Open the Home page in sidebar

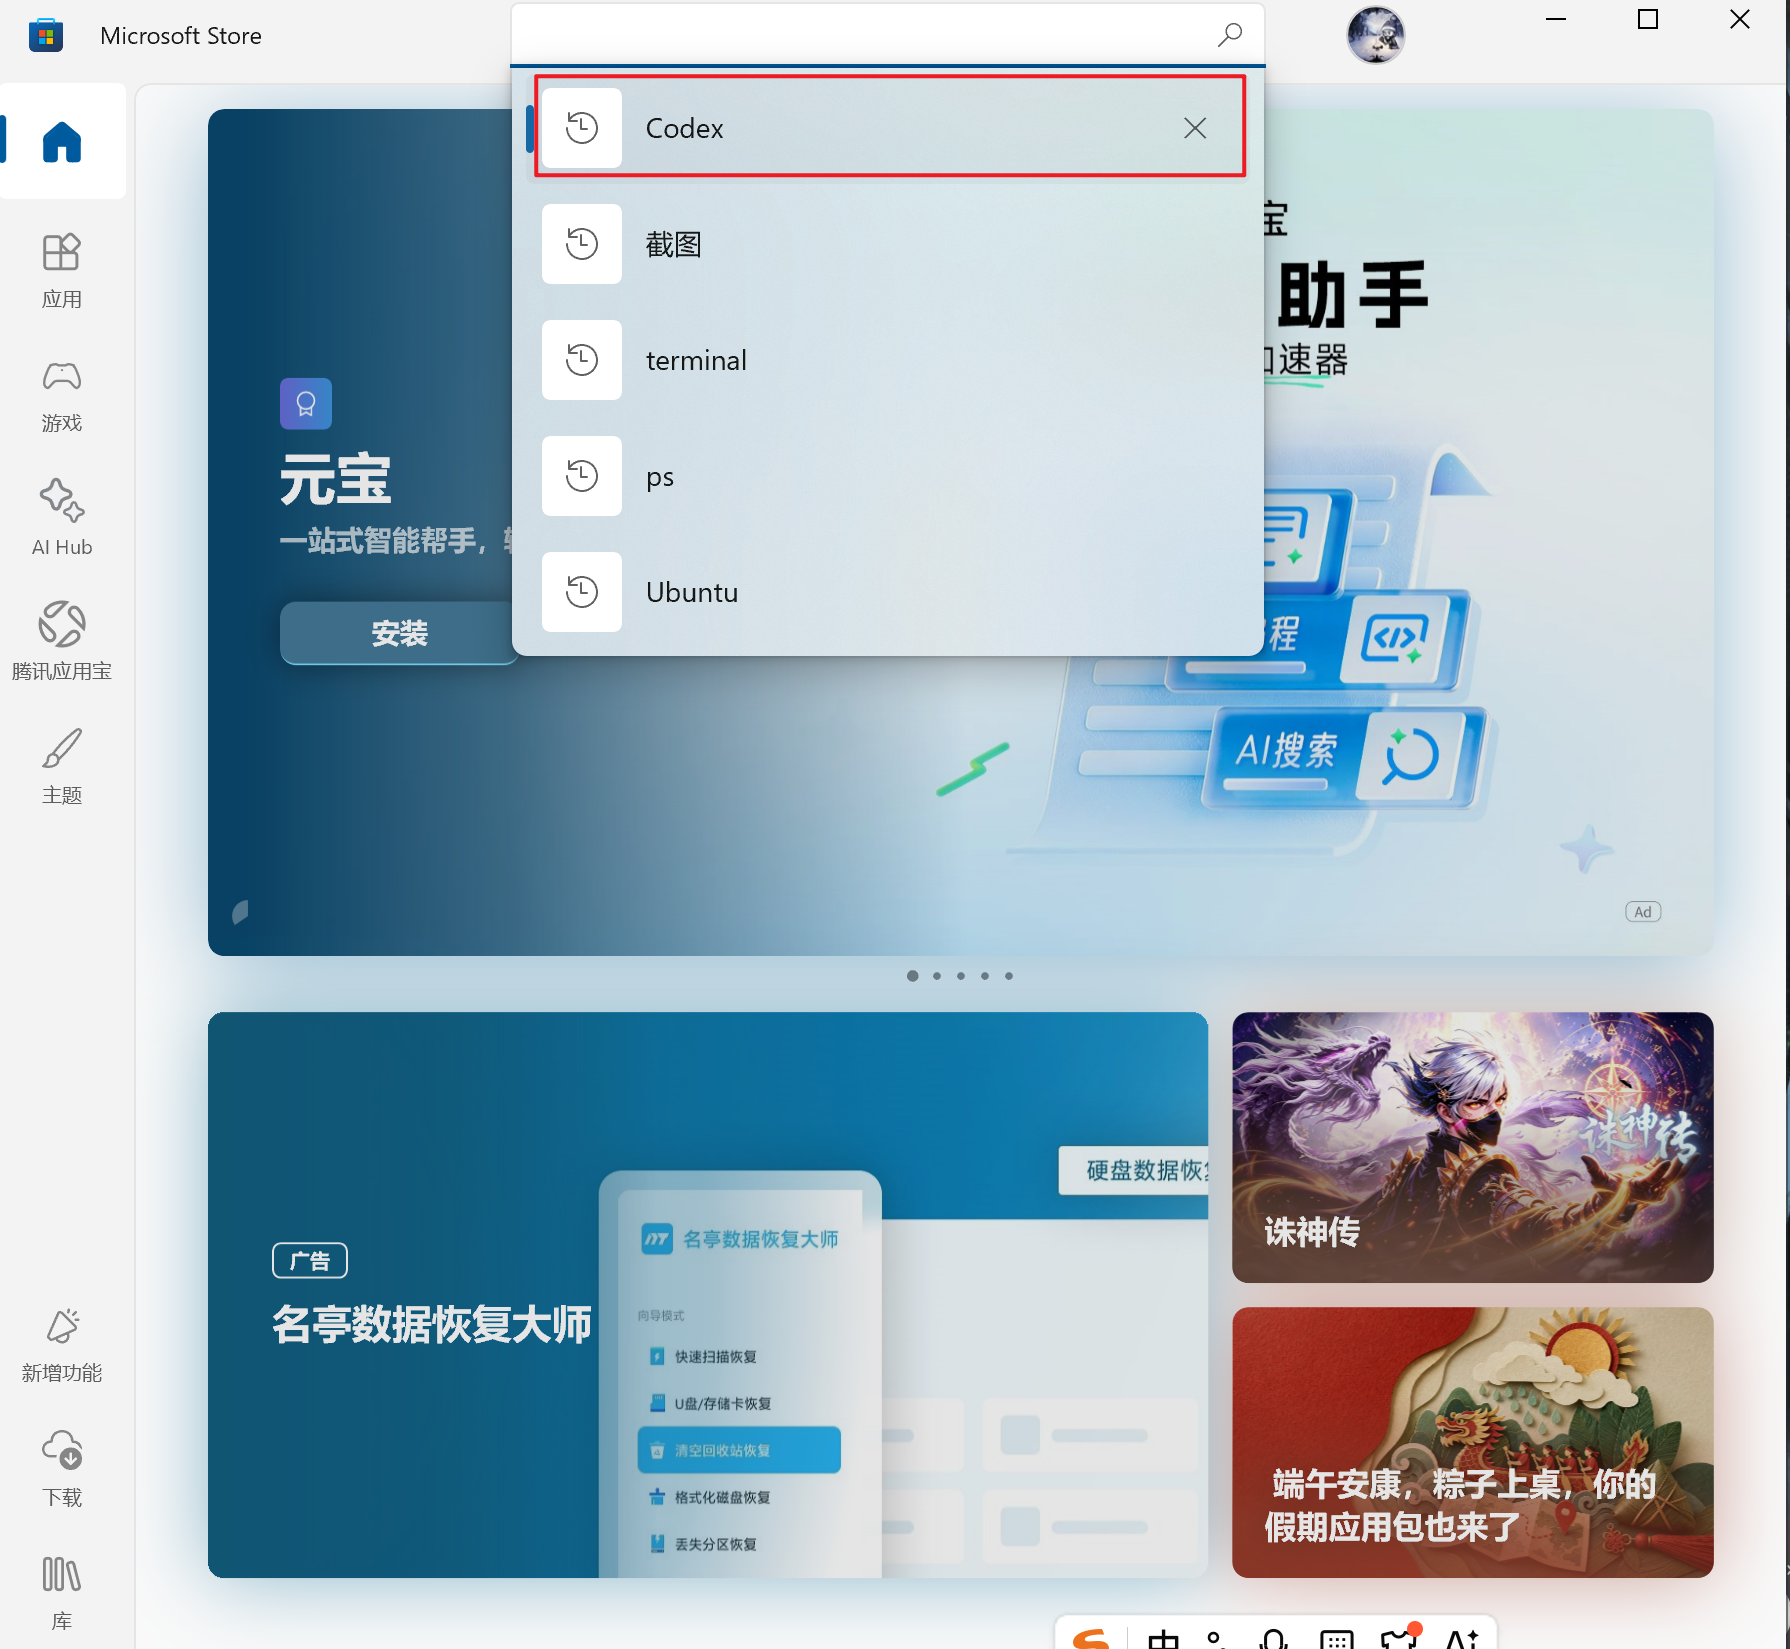pos(62,141)
